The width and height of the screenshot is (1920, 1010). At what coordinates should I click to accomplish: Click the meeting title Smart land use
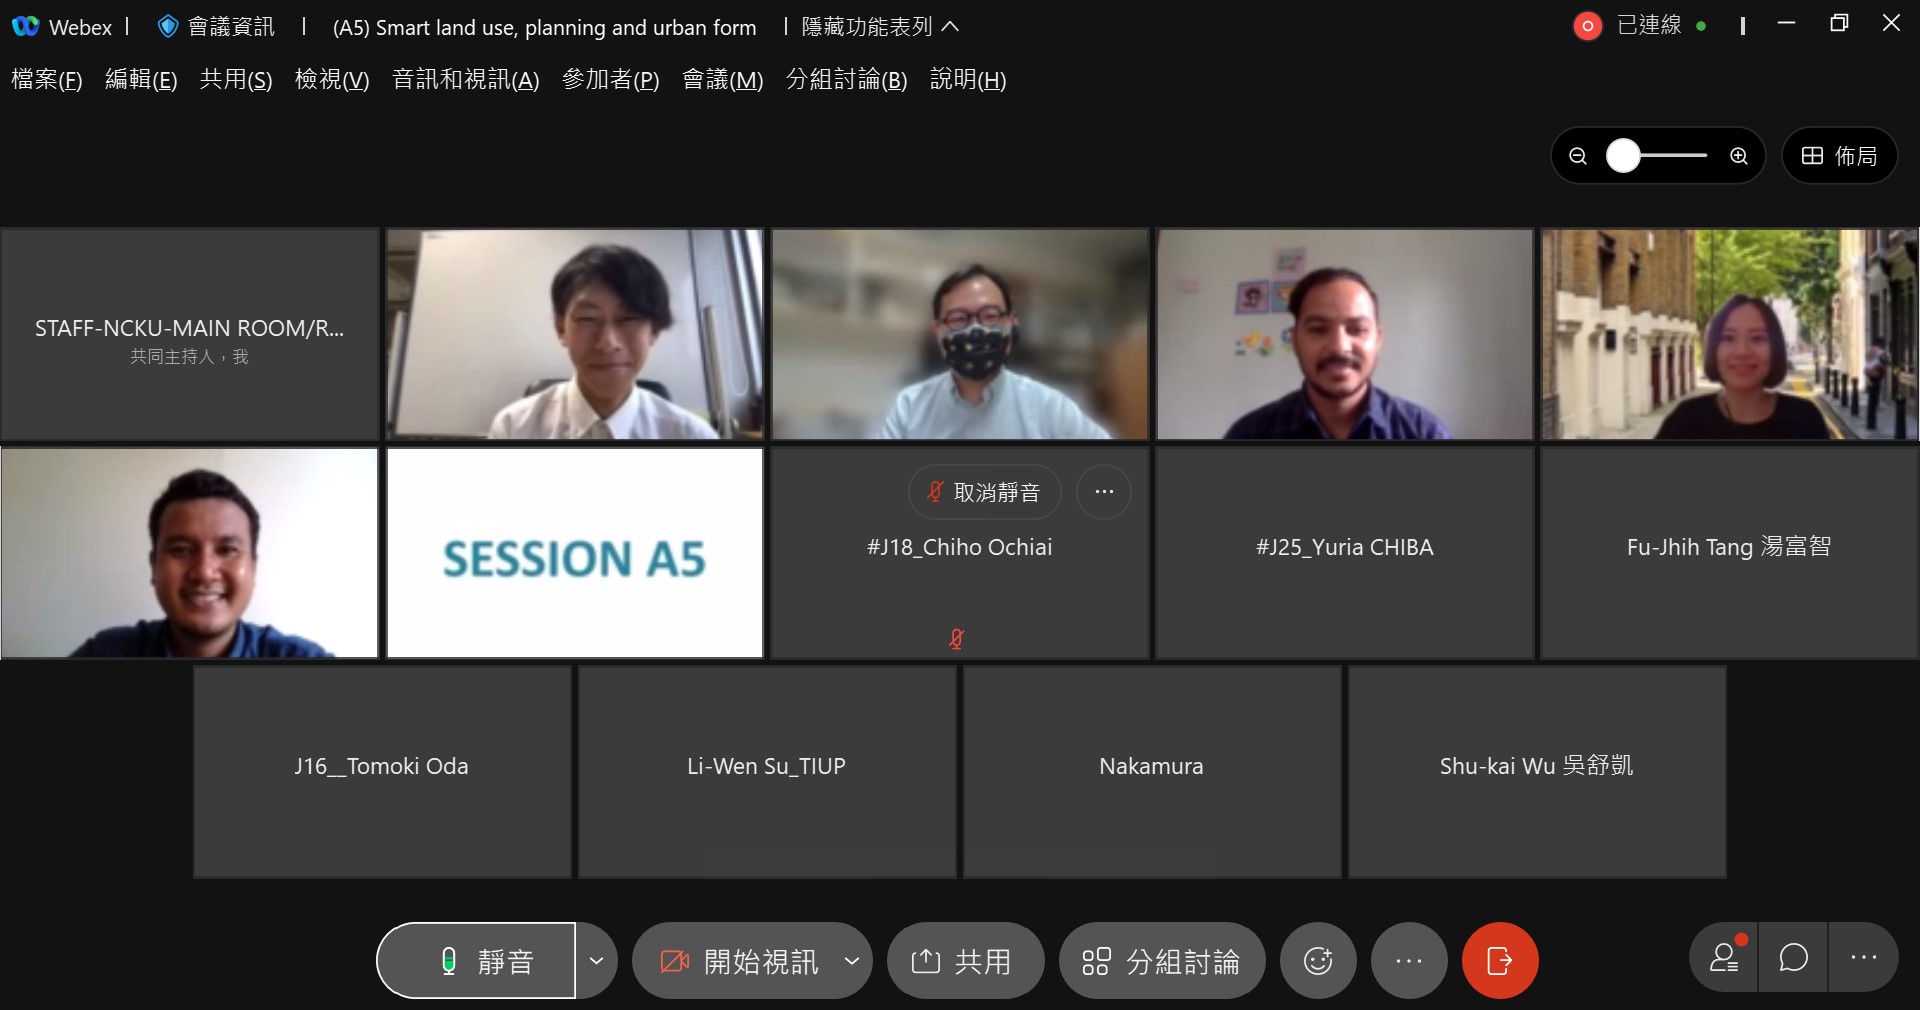tap(545, 28)
